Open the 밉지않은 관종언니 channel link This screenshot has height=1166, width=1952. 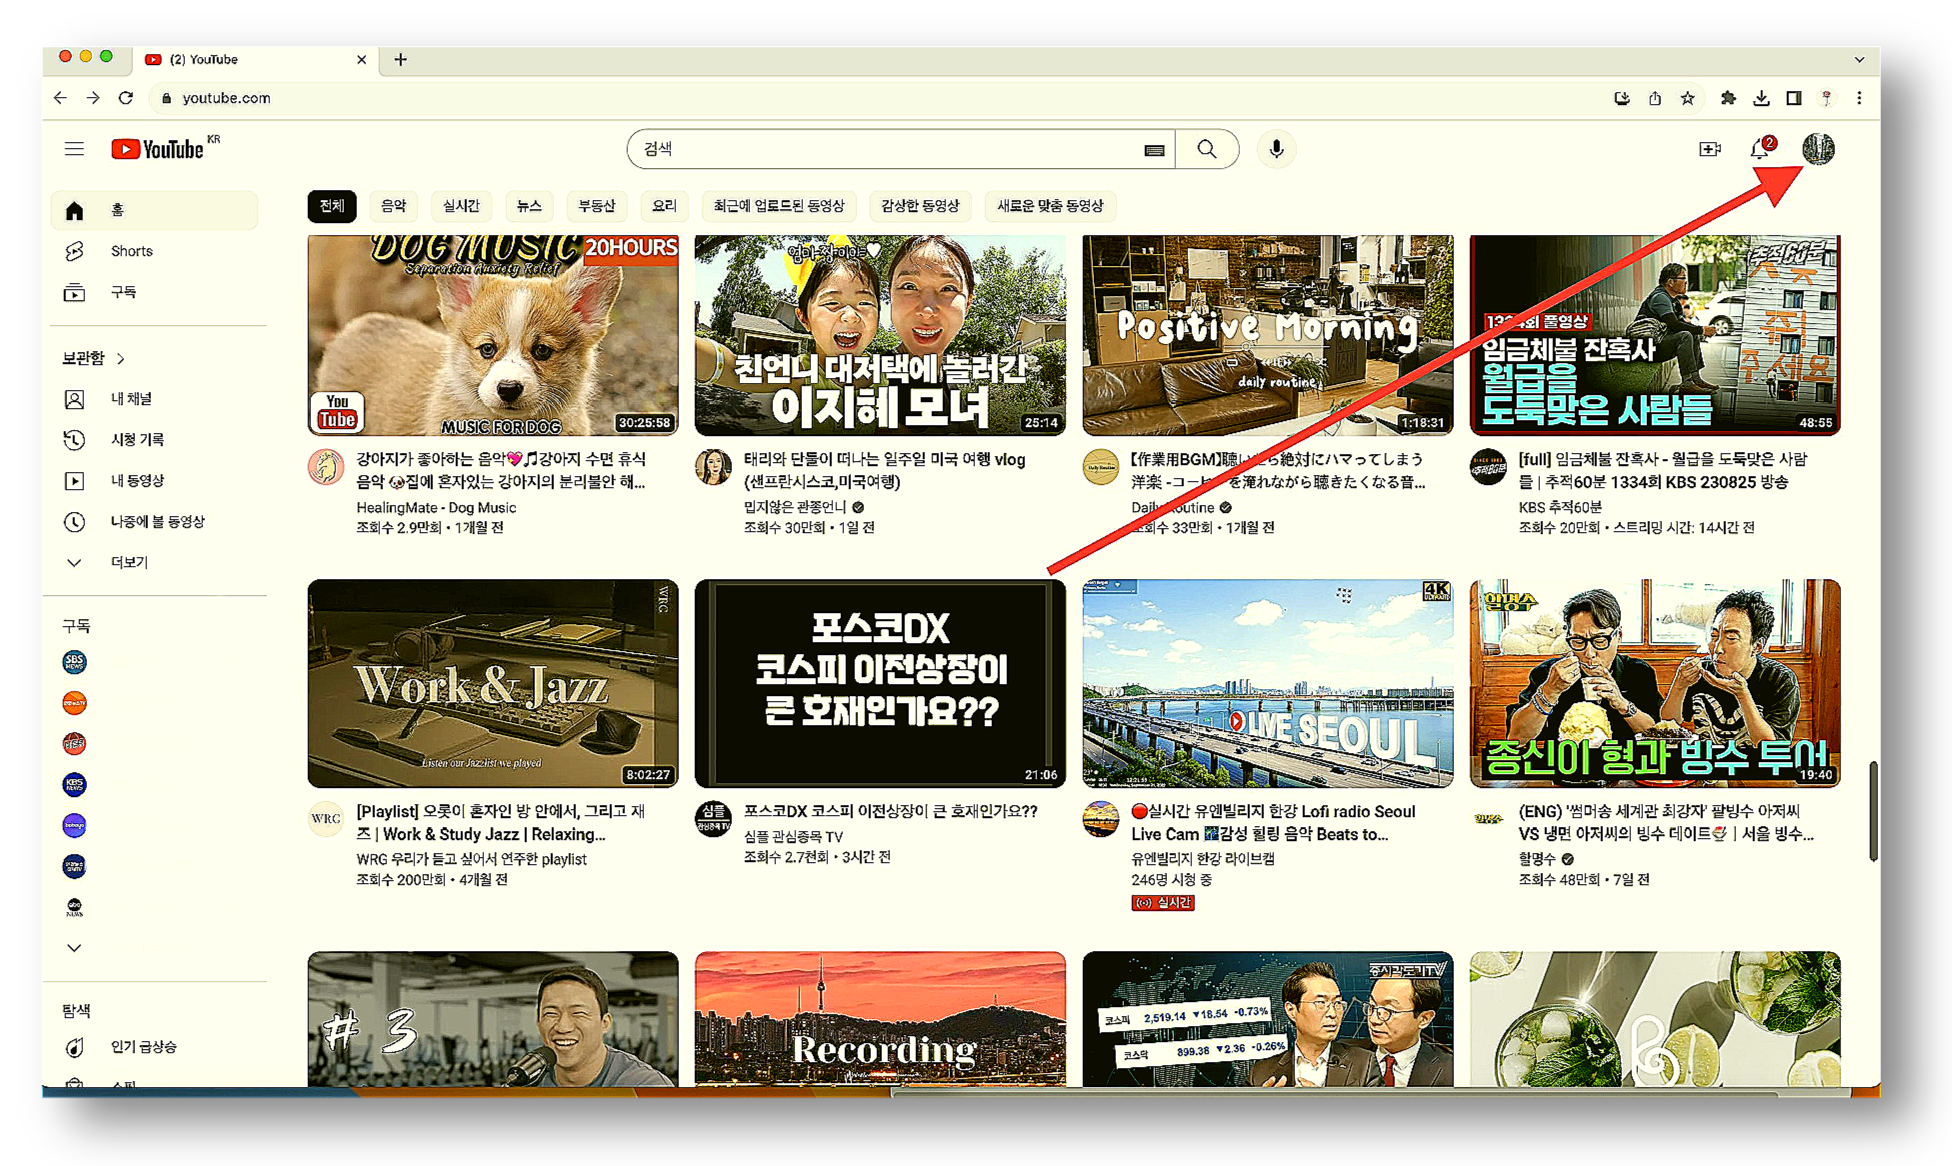(795, 507)
